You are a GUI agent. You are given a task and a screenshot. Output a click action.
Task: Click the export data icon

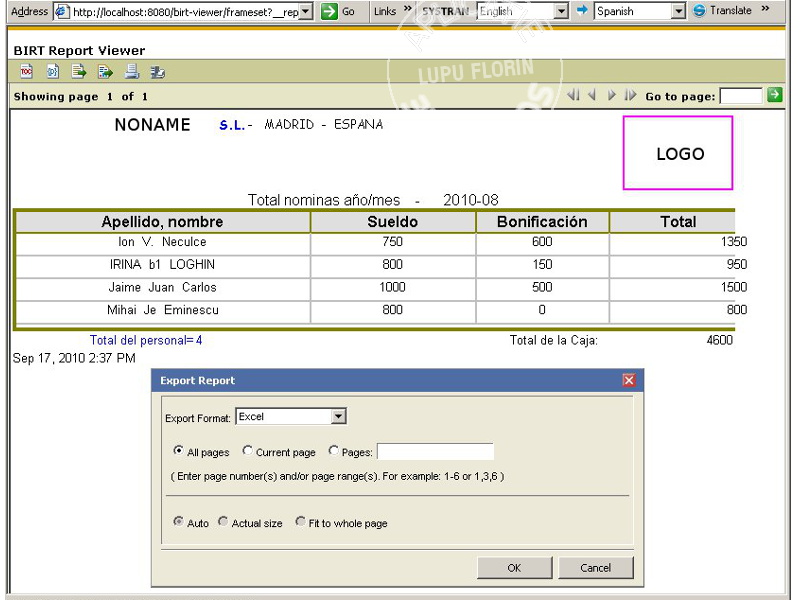tap(79, 71)
